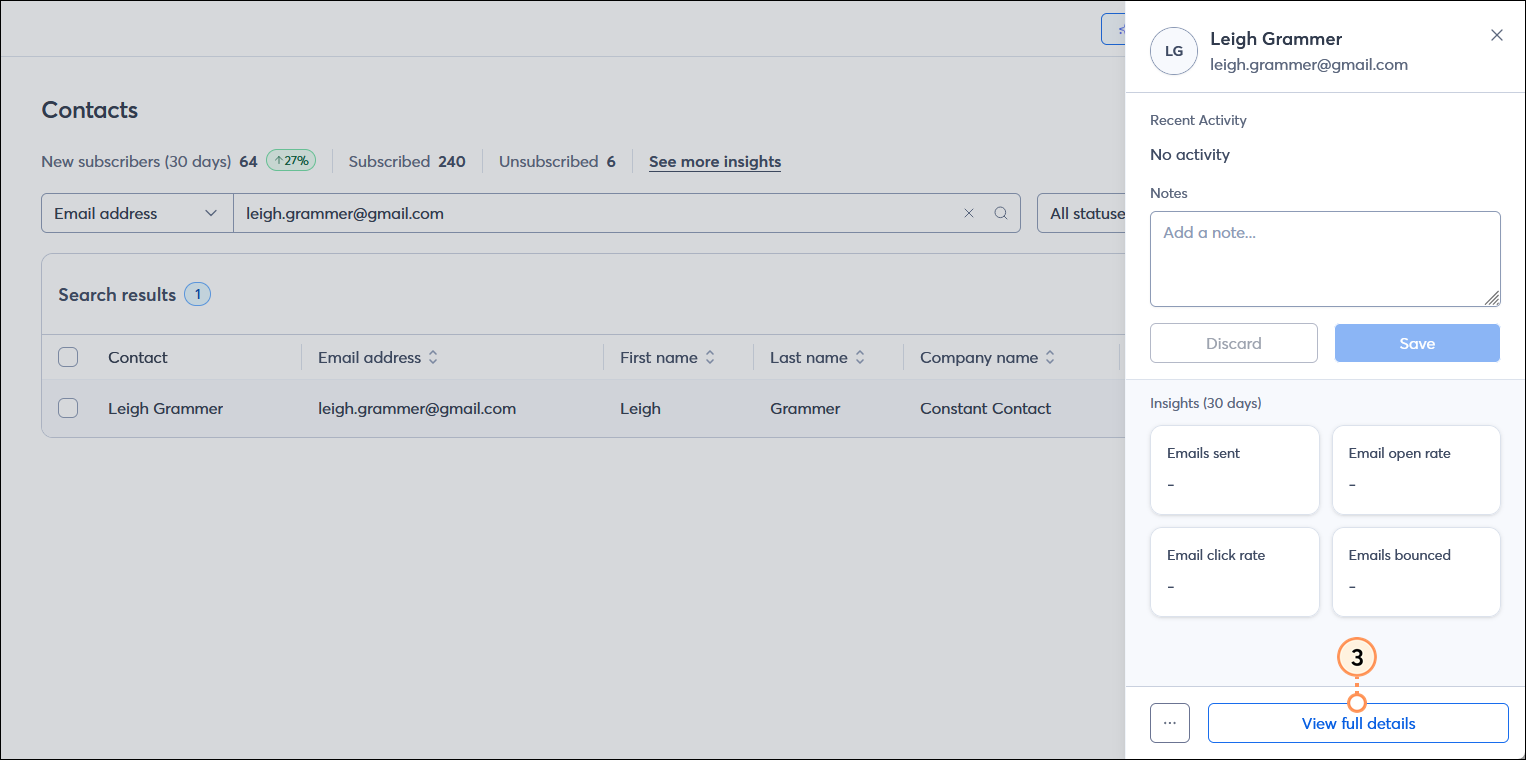Image resolution: width=1526 pixels, height=760 pixels.
Task: Open the All statuses filter dropdown
Action: pyautogui.click(x=1083, y=213)
